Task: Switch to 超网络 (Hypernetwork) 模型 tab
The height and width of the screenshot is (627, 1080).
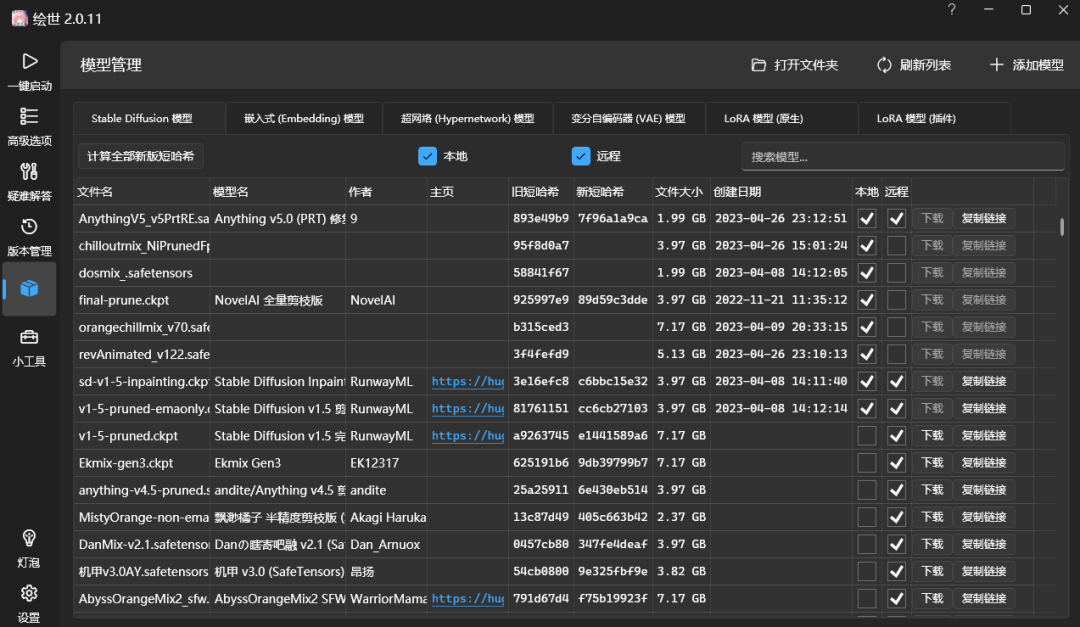Action: [468, 119]
